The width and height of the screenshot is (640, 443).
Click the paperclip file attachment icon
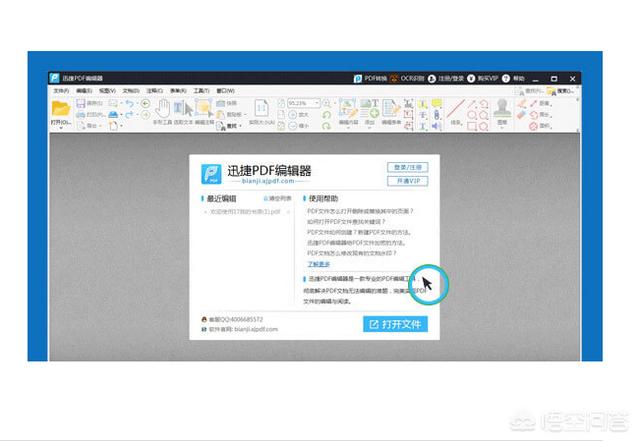(x=437, y=115)
